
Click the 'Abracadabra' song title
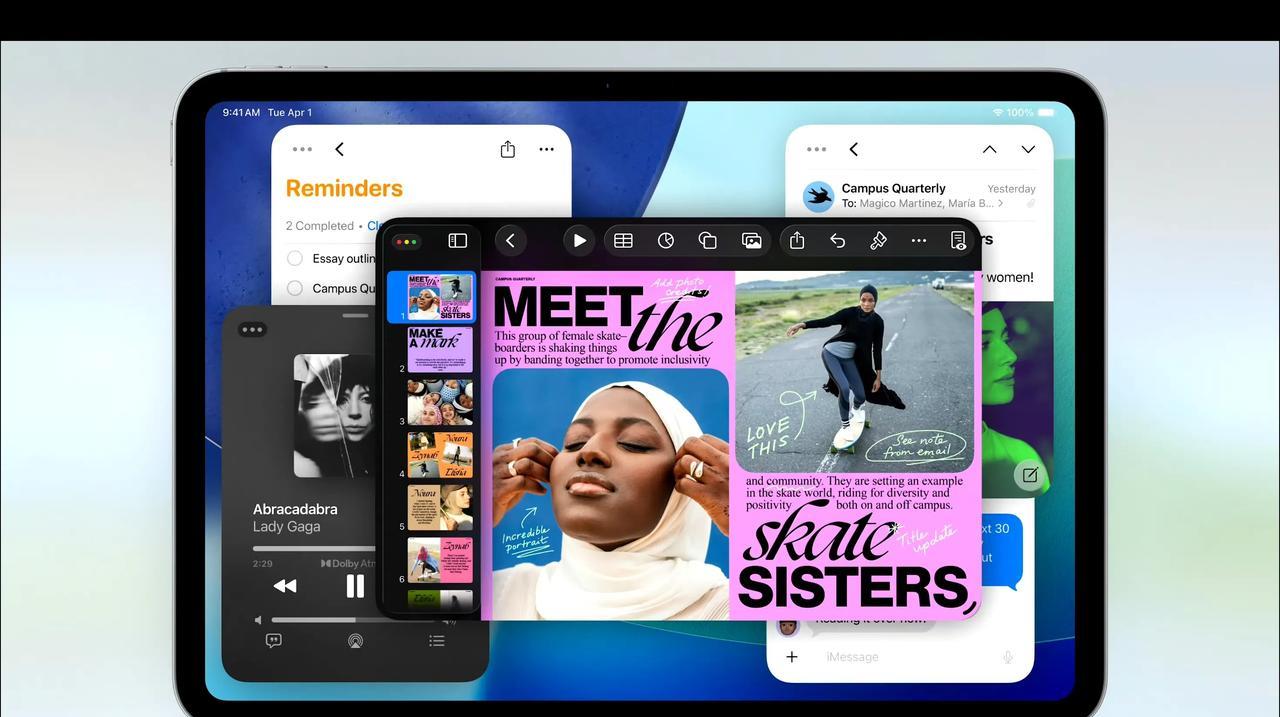[x=295, y=509]
